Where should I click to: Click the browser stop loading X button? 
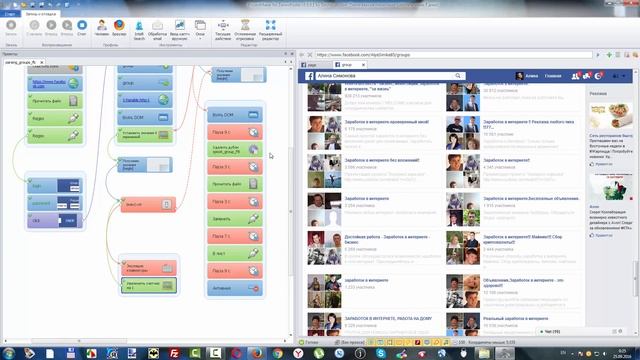point(310,55)
